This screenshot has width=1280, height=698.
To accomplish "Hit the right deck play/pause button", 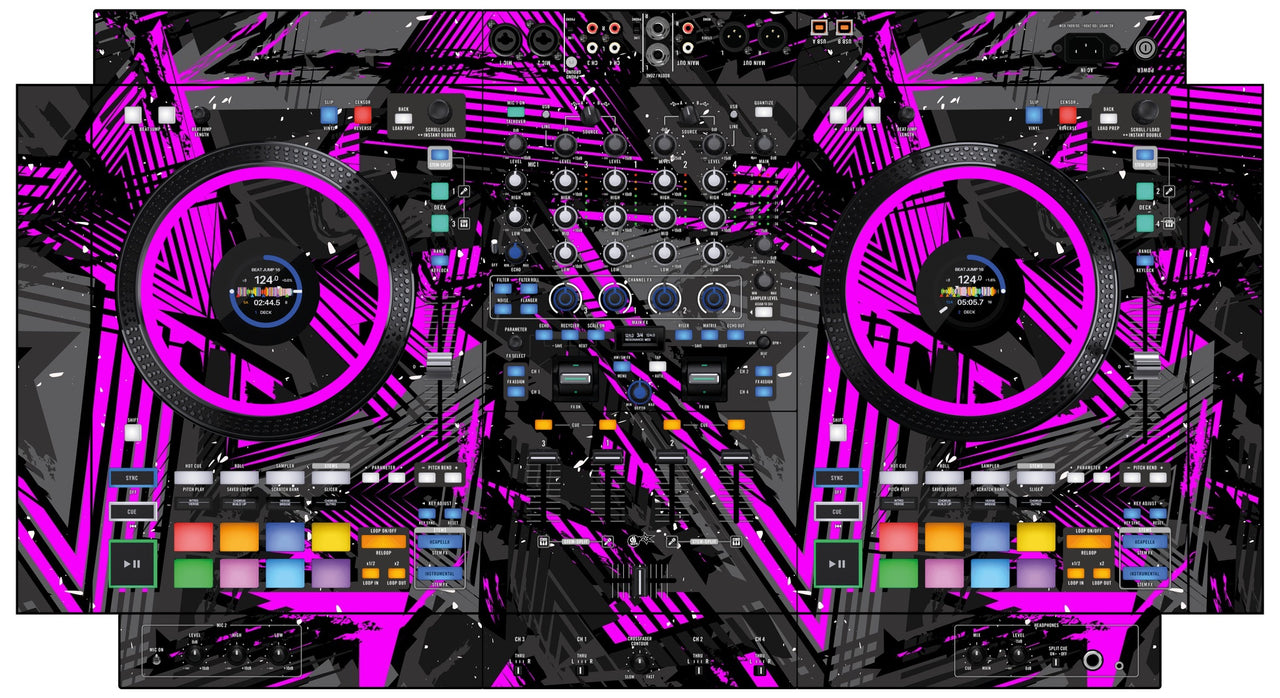I will pos(837,564).
